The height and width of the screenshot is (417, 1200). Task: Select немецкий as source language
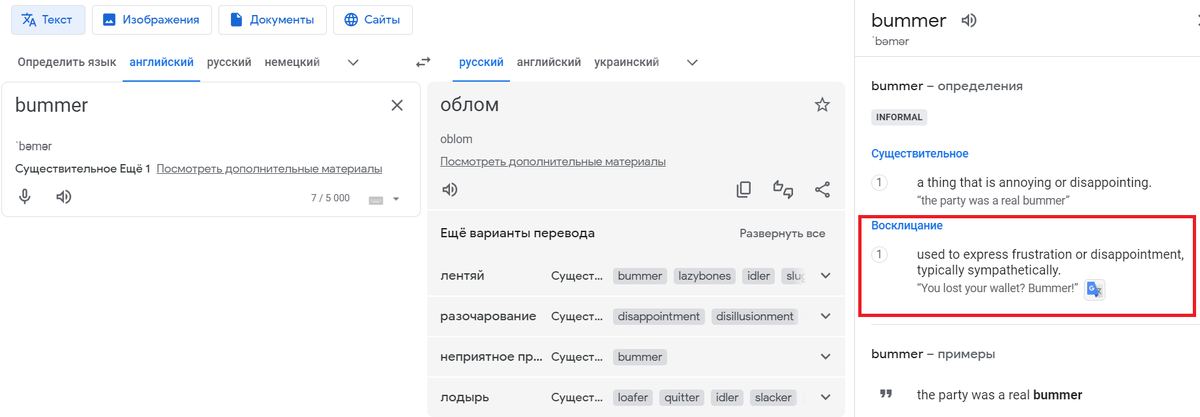click(292, 62)
